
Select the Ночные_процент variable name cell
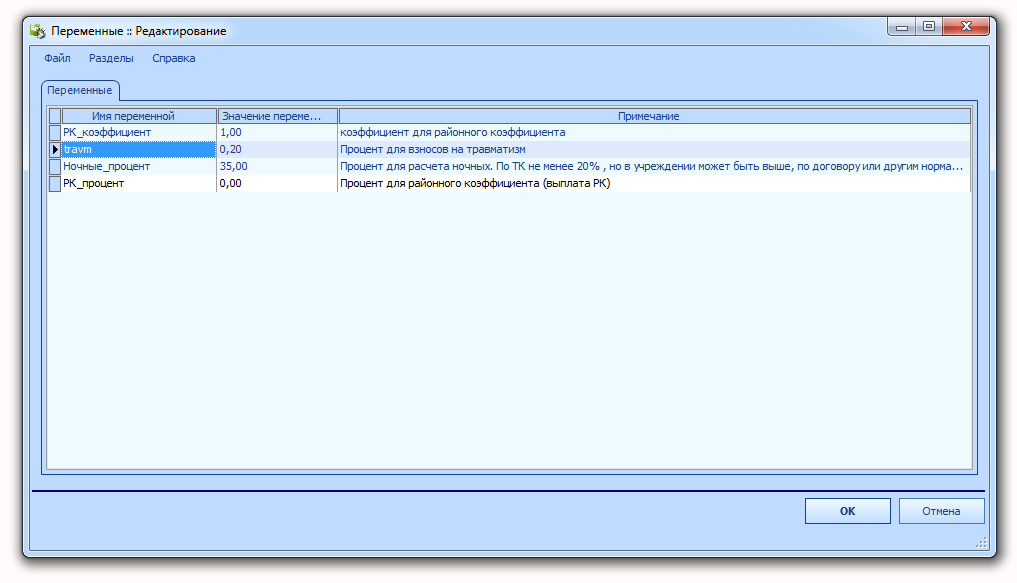(139, 166)
